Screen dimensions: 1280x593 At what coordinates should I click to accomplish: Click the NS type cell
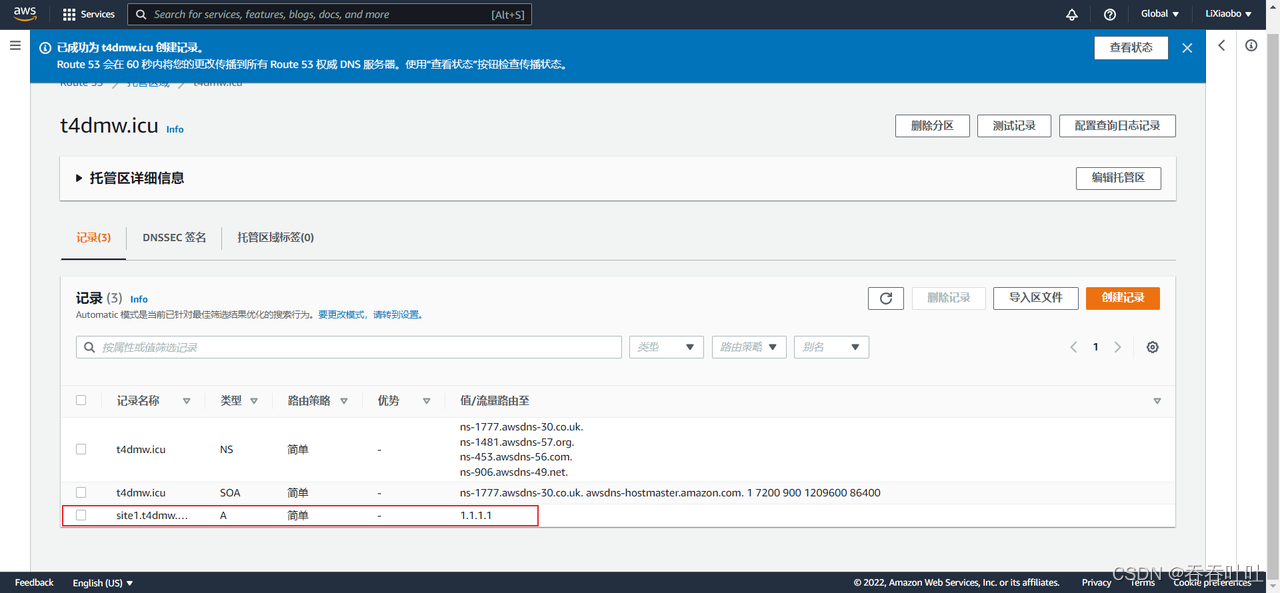click(x=227, y=450)
